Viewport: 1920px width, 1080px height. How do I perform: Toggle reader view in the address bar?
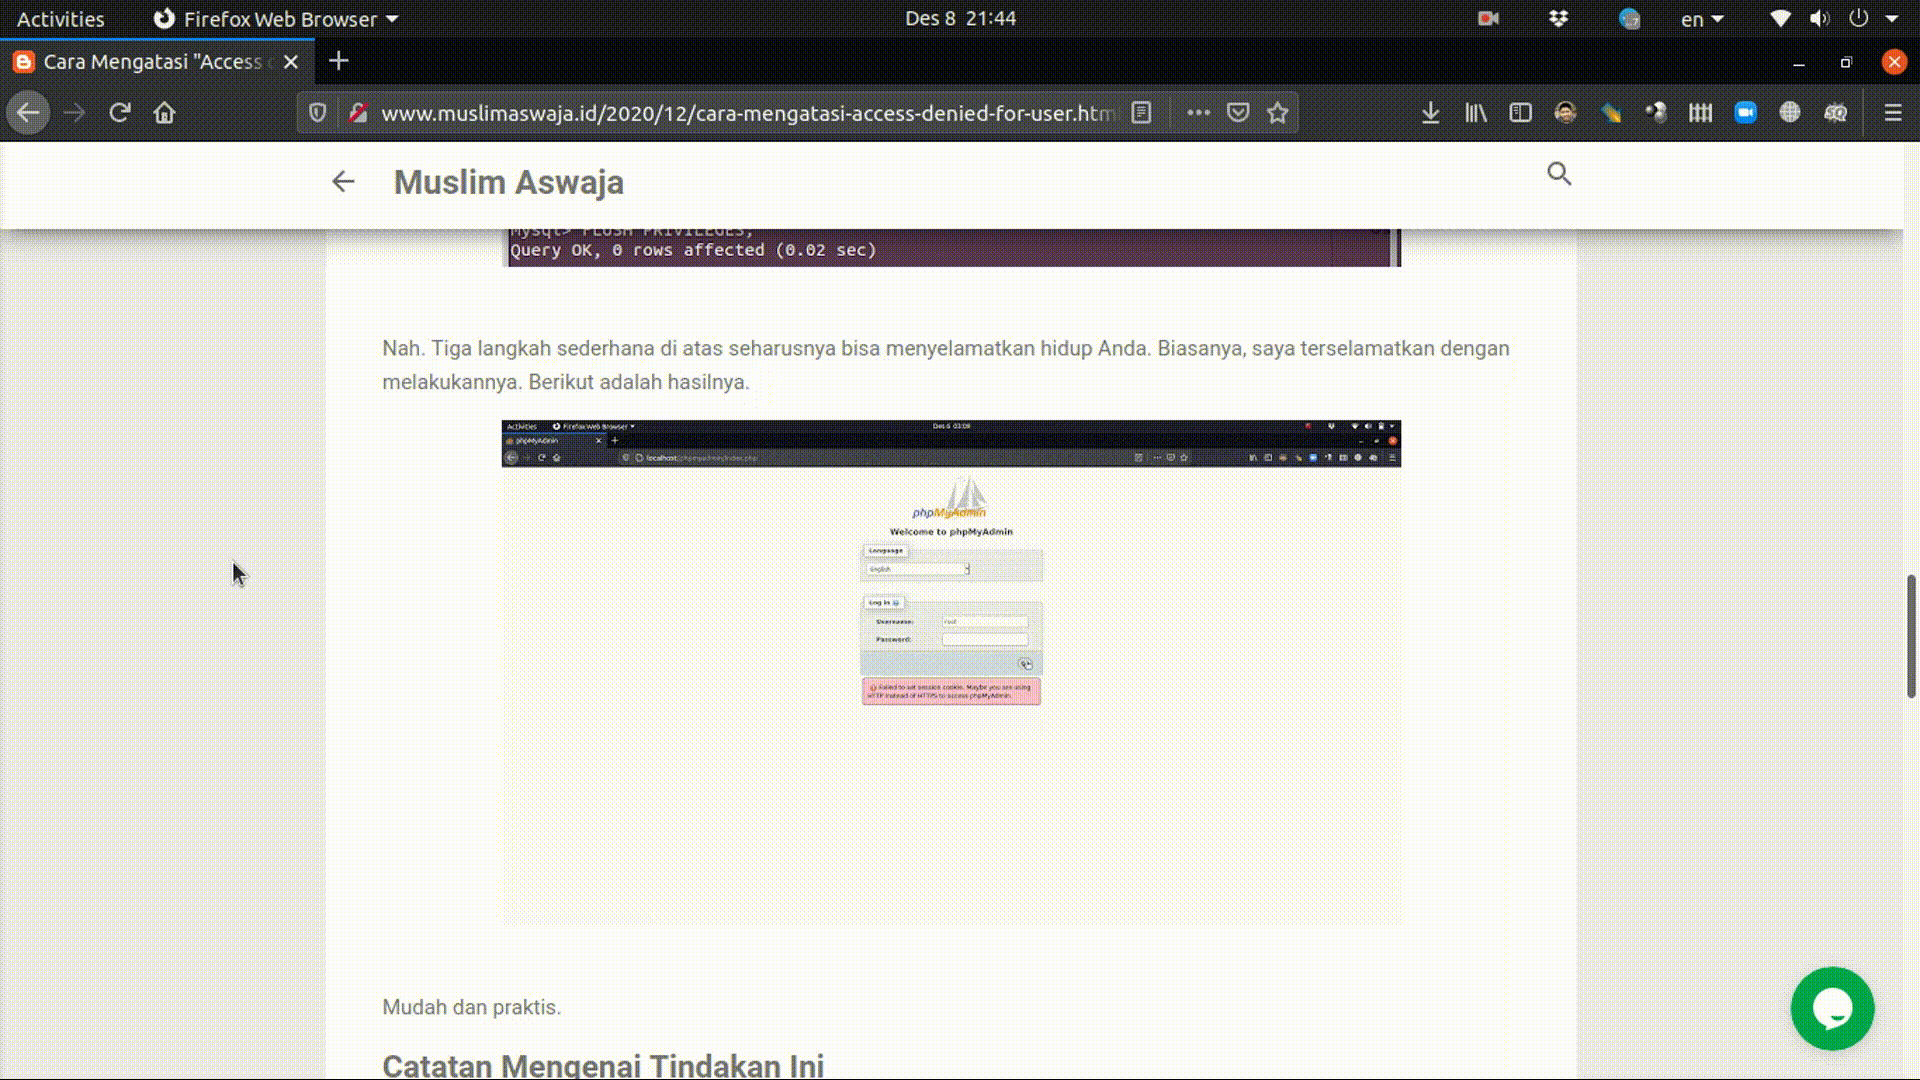click(1141, 113)
